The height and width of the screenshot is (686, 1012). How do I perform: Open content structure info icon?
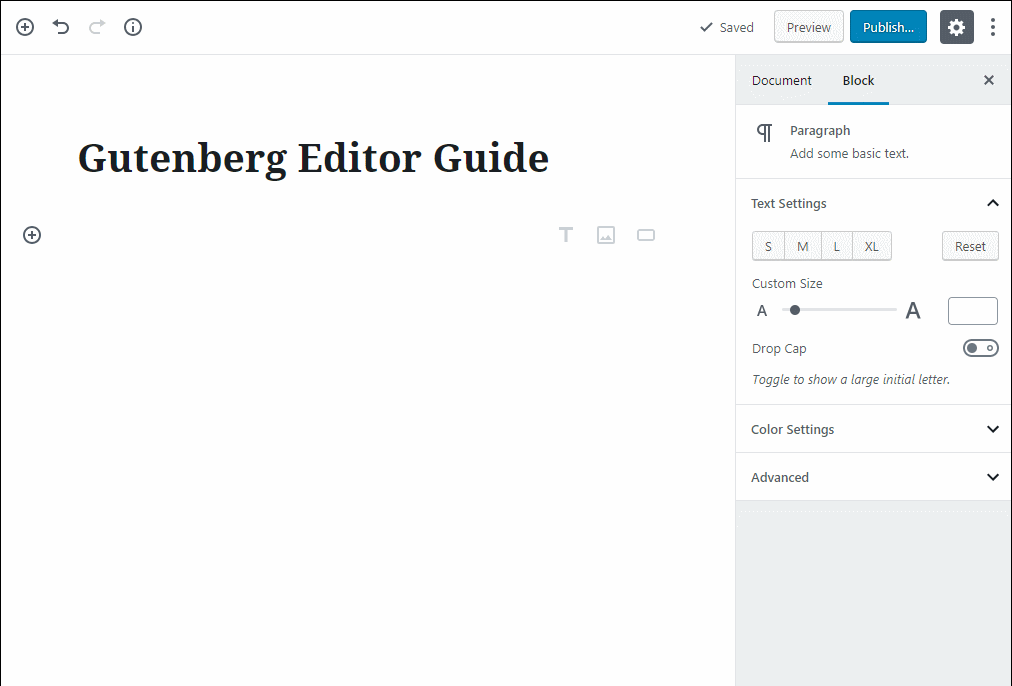133,27
